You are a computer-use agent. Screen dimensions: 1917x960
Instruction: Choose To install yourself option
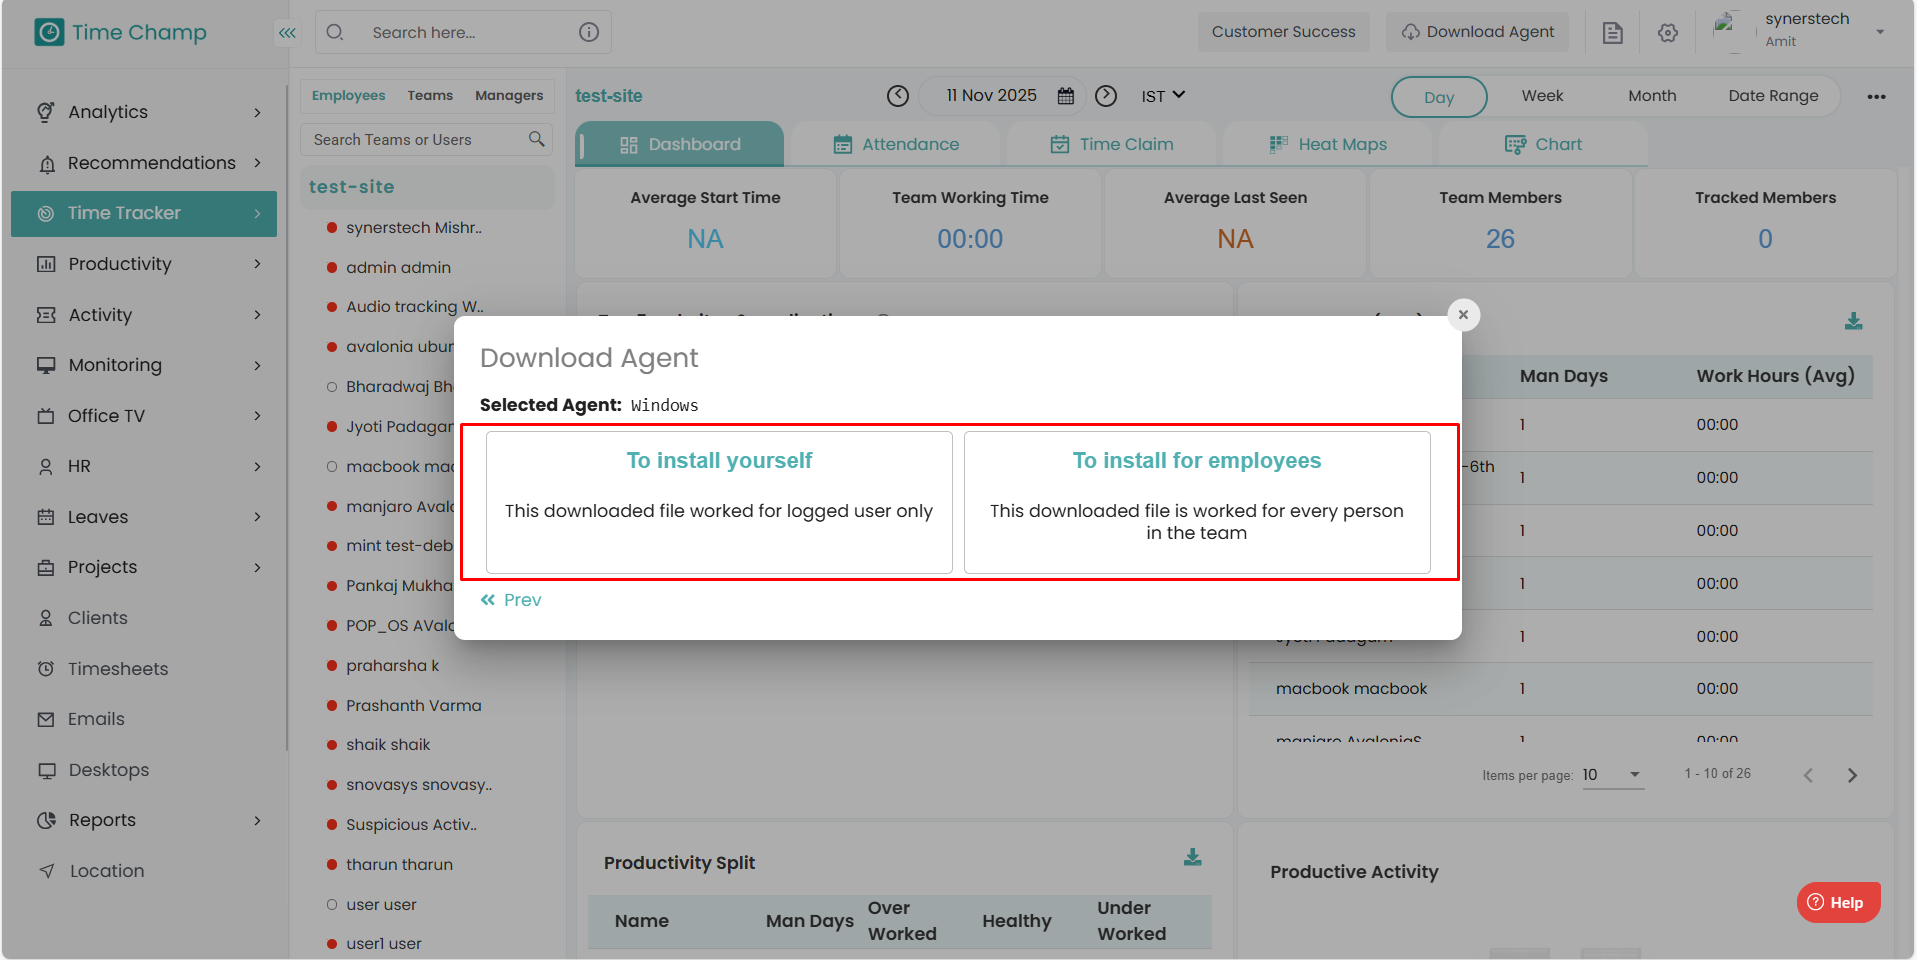719,502
